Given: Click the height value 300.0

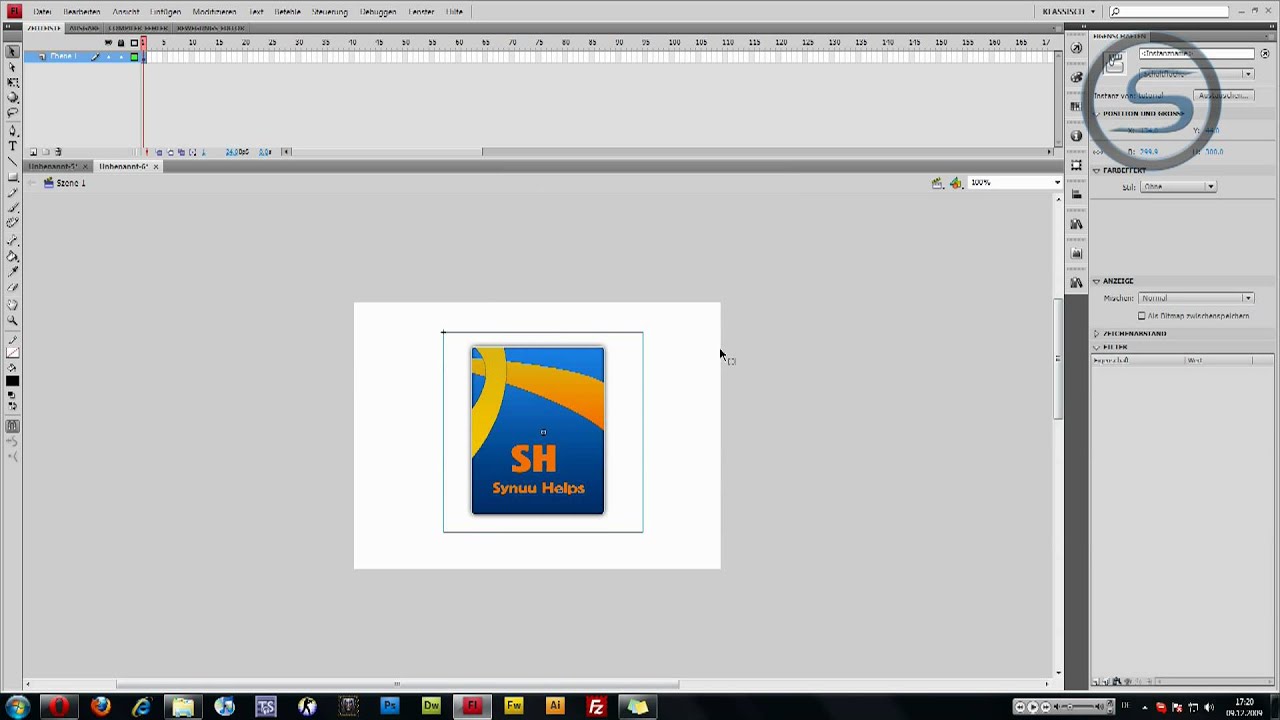Looking at the screenshot, I should coord(1214,152).
